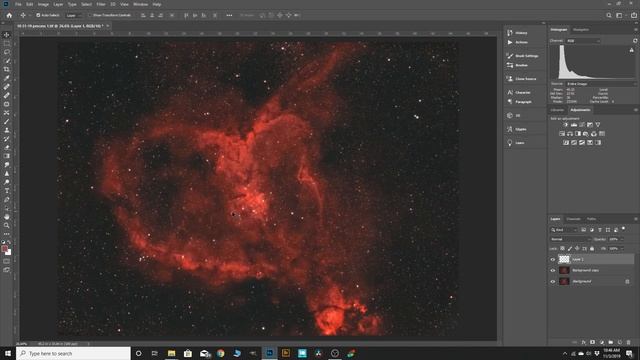The image size is (640, 360).
Task: Select the Type tool
Action: (x=7, y=191)
